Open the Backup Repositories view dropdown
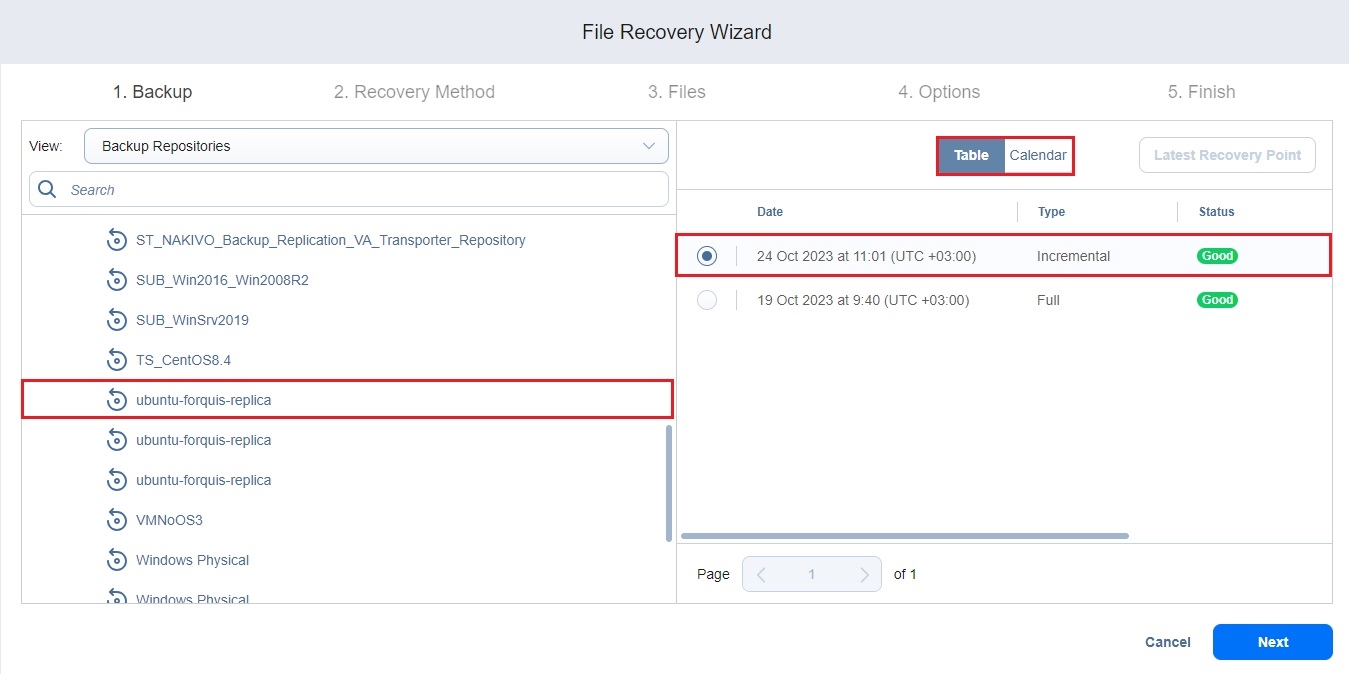The image size is (1349, 674). click(376, 146)
